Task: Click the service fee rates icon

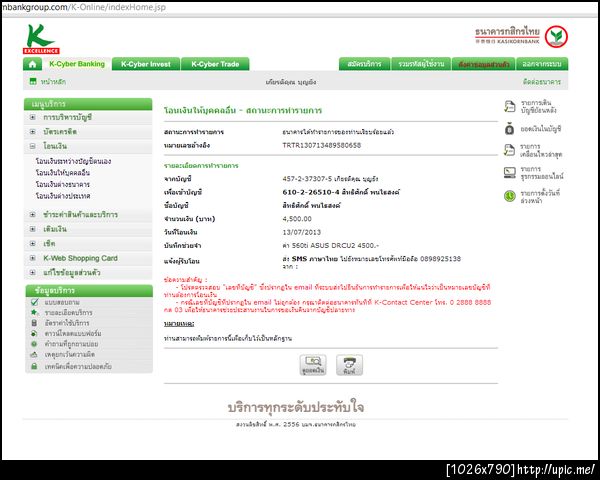Action: [34, 323]
